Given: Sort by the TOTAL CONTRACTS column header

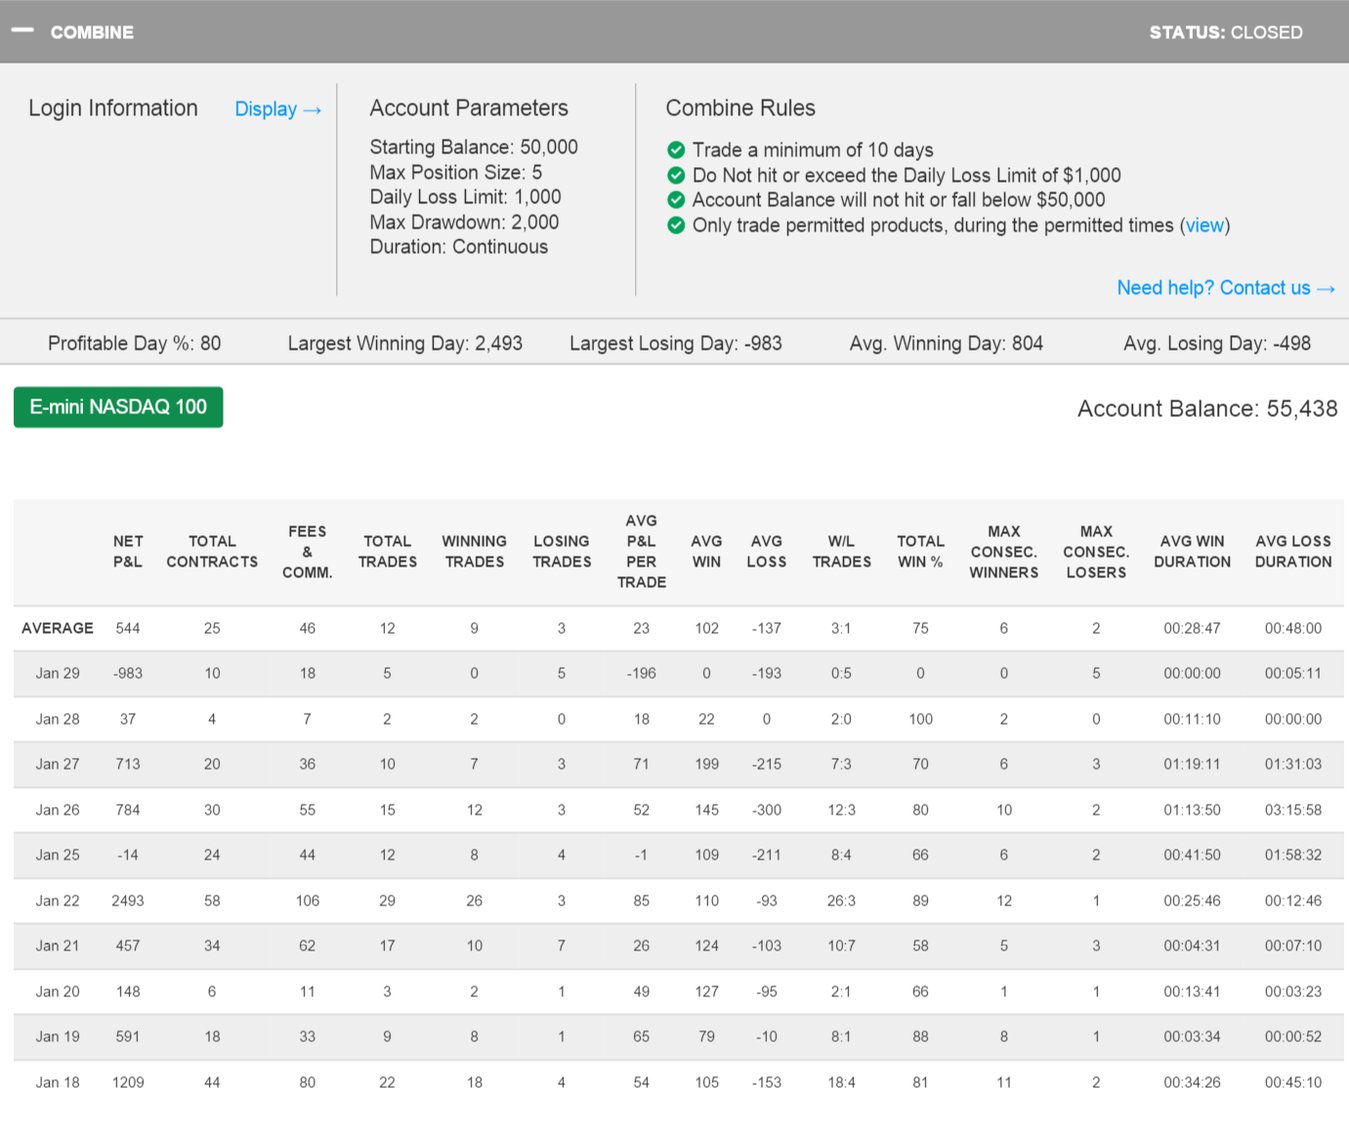Looking at the screenshot, I should (x=212, y=551).
